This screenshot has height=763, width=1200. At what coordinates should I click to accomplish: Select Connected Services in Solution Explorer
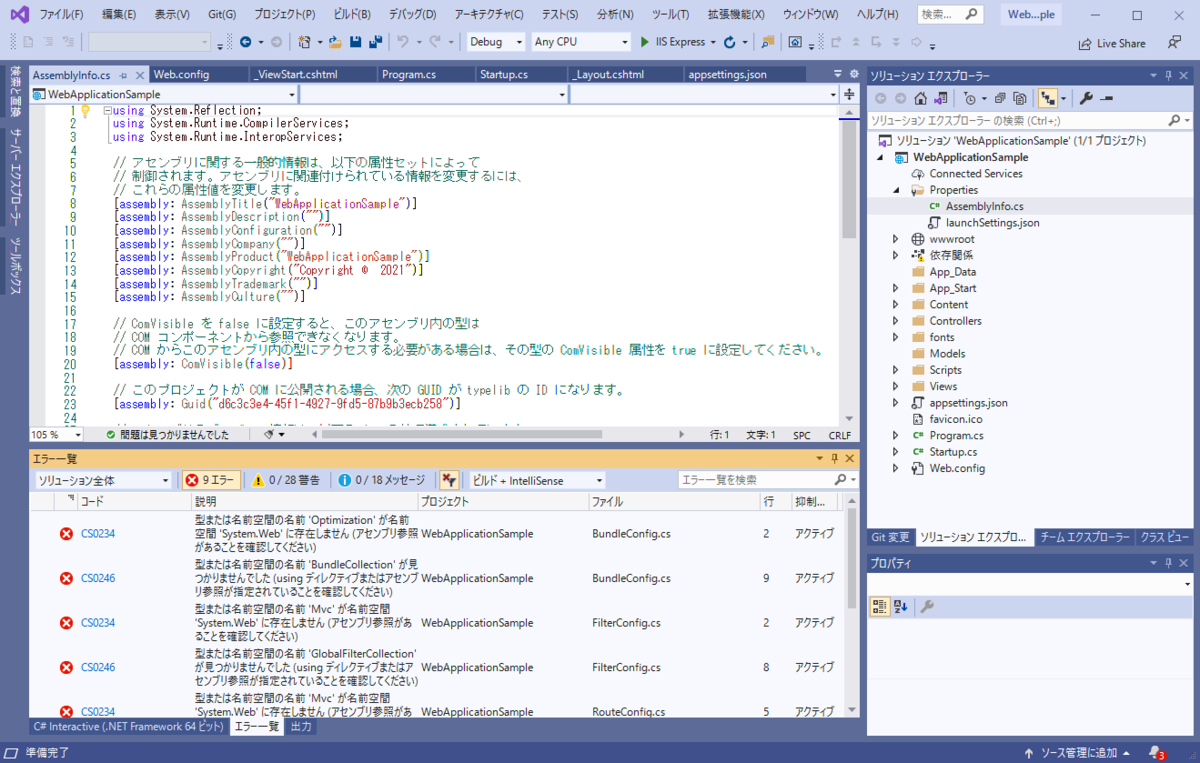975,173
